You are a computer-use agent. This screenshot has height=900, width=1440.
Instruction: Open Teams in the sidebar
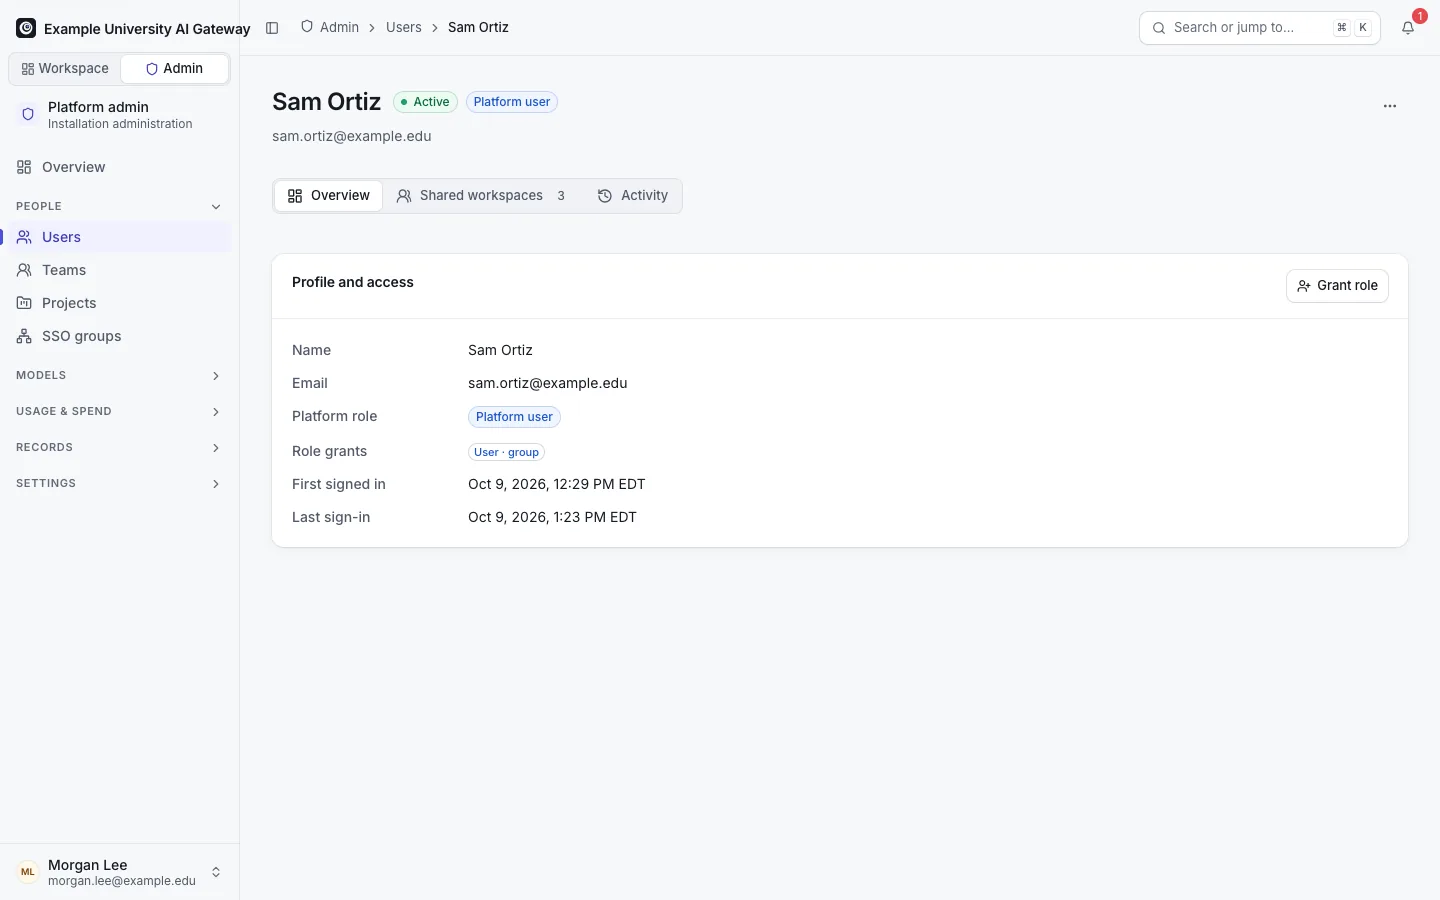point(119,270)
